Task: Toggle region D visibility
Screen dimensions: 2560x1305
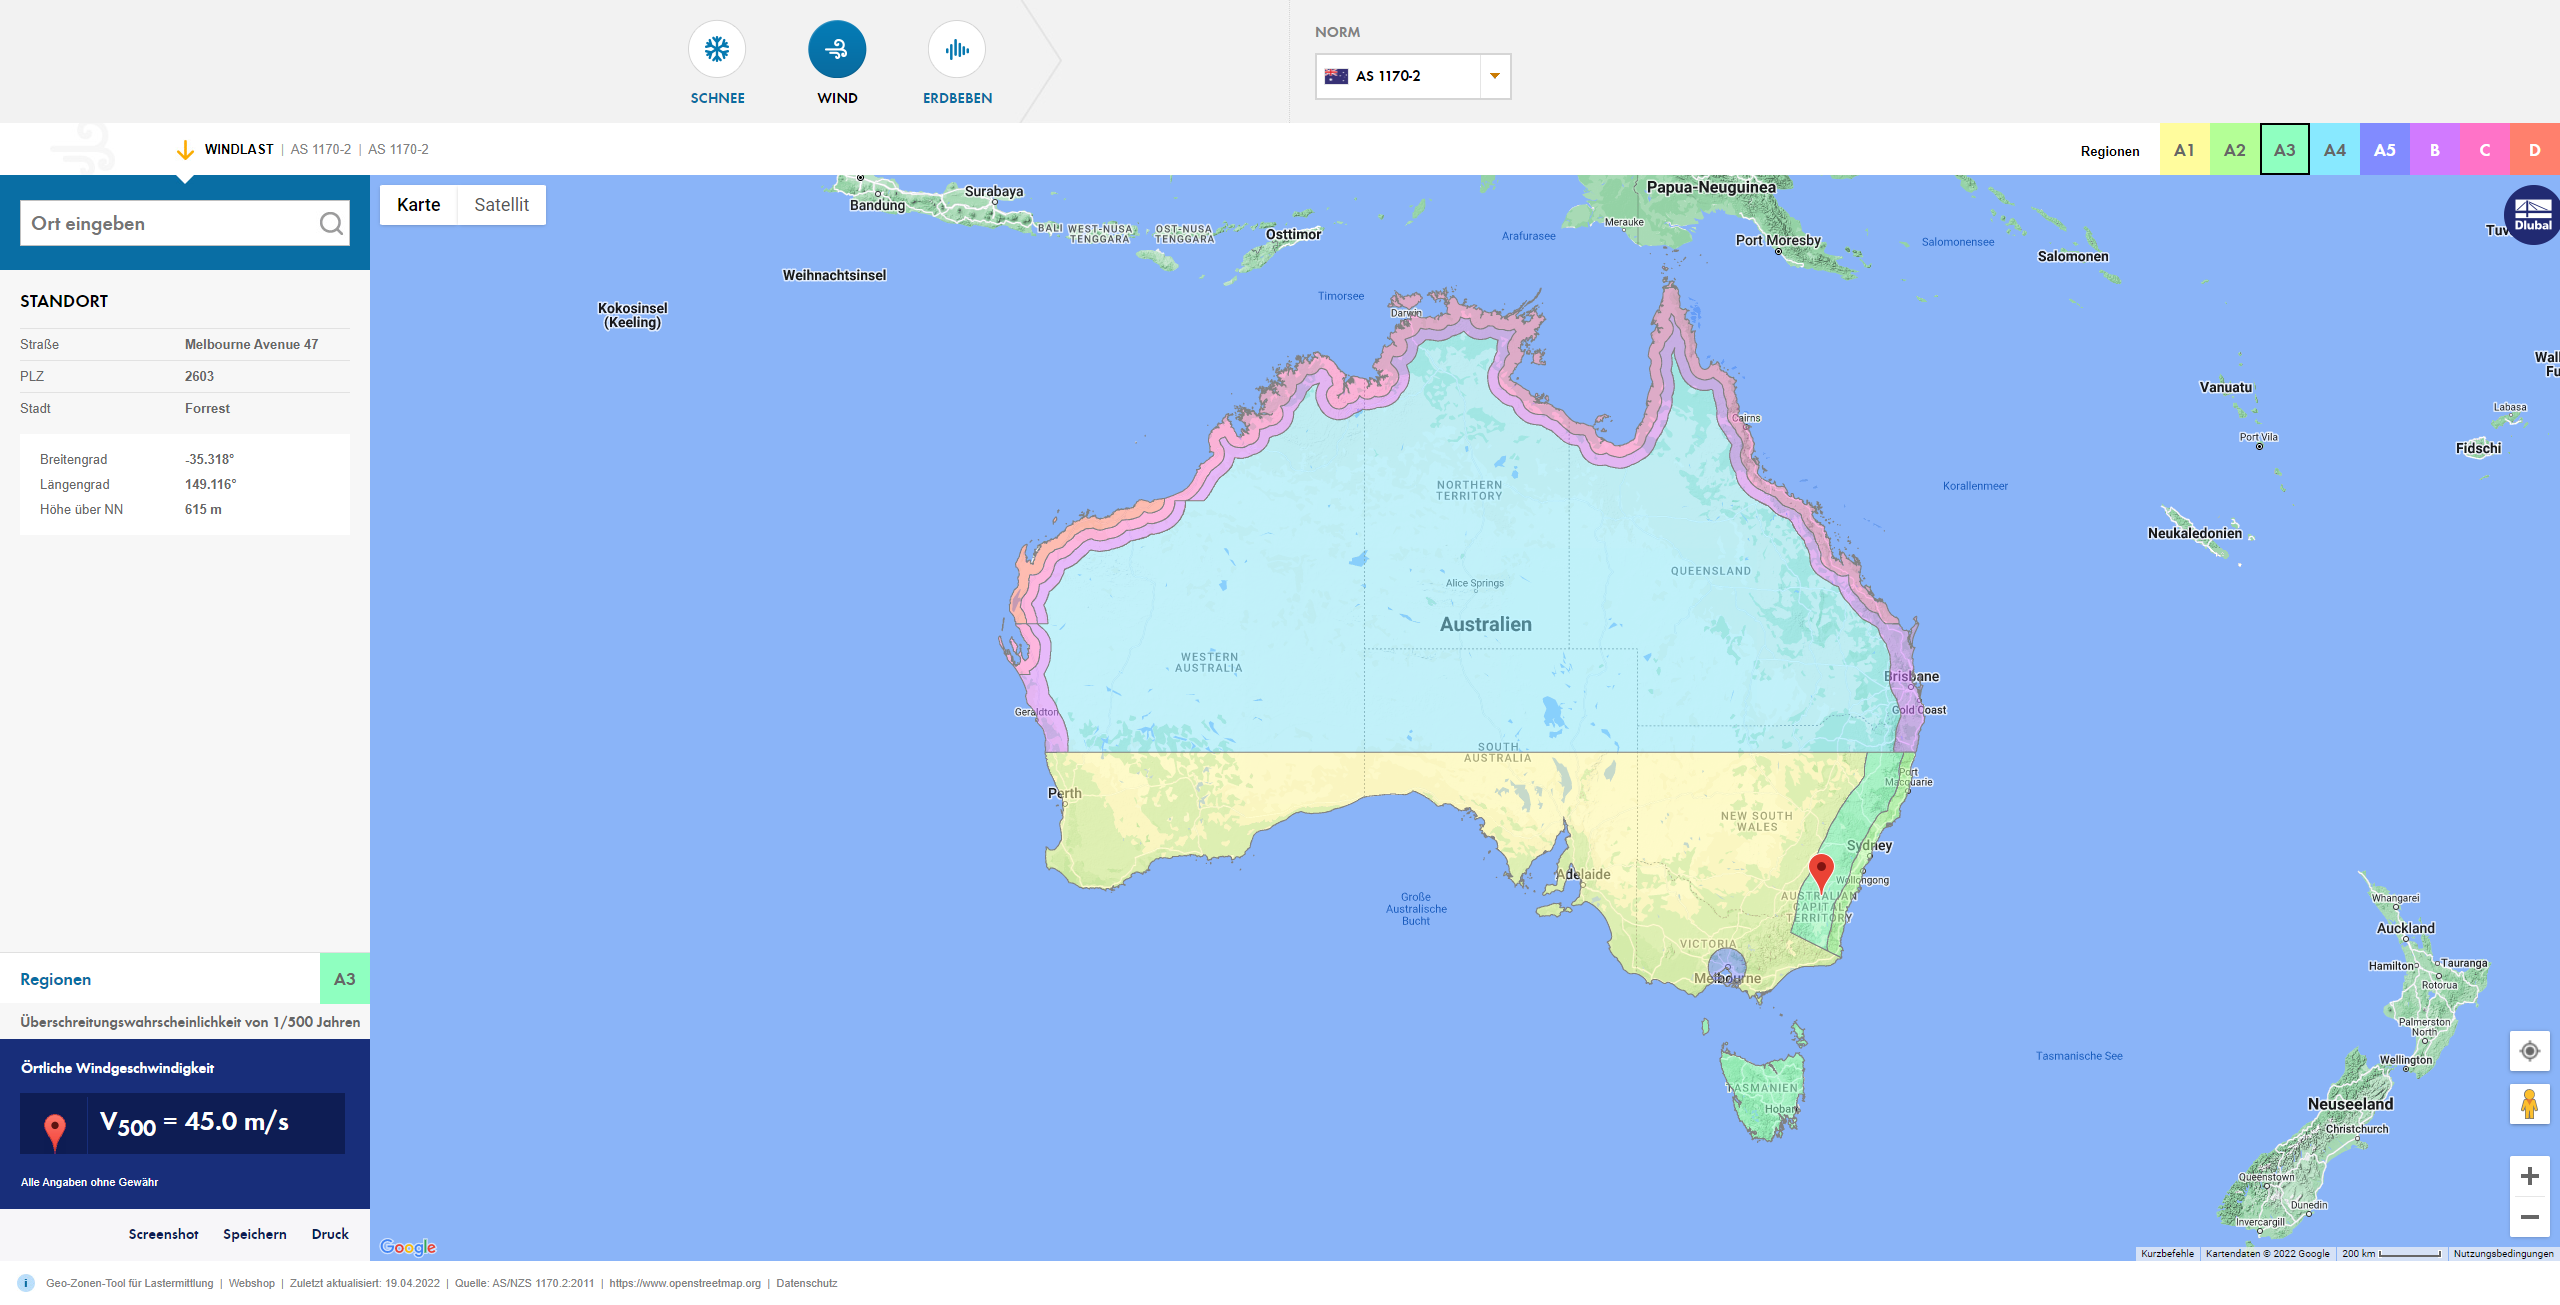Action: [x=2534, y=149]
